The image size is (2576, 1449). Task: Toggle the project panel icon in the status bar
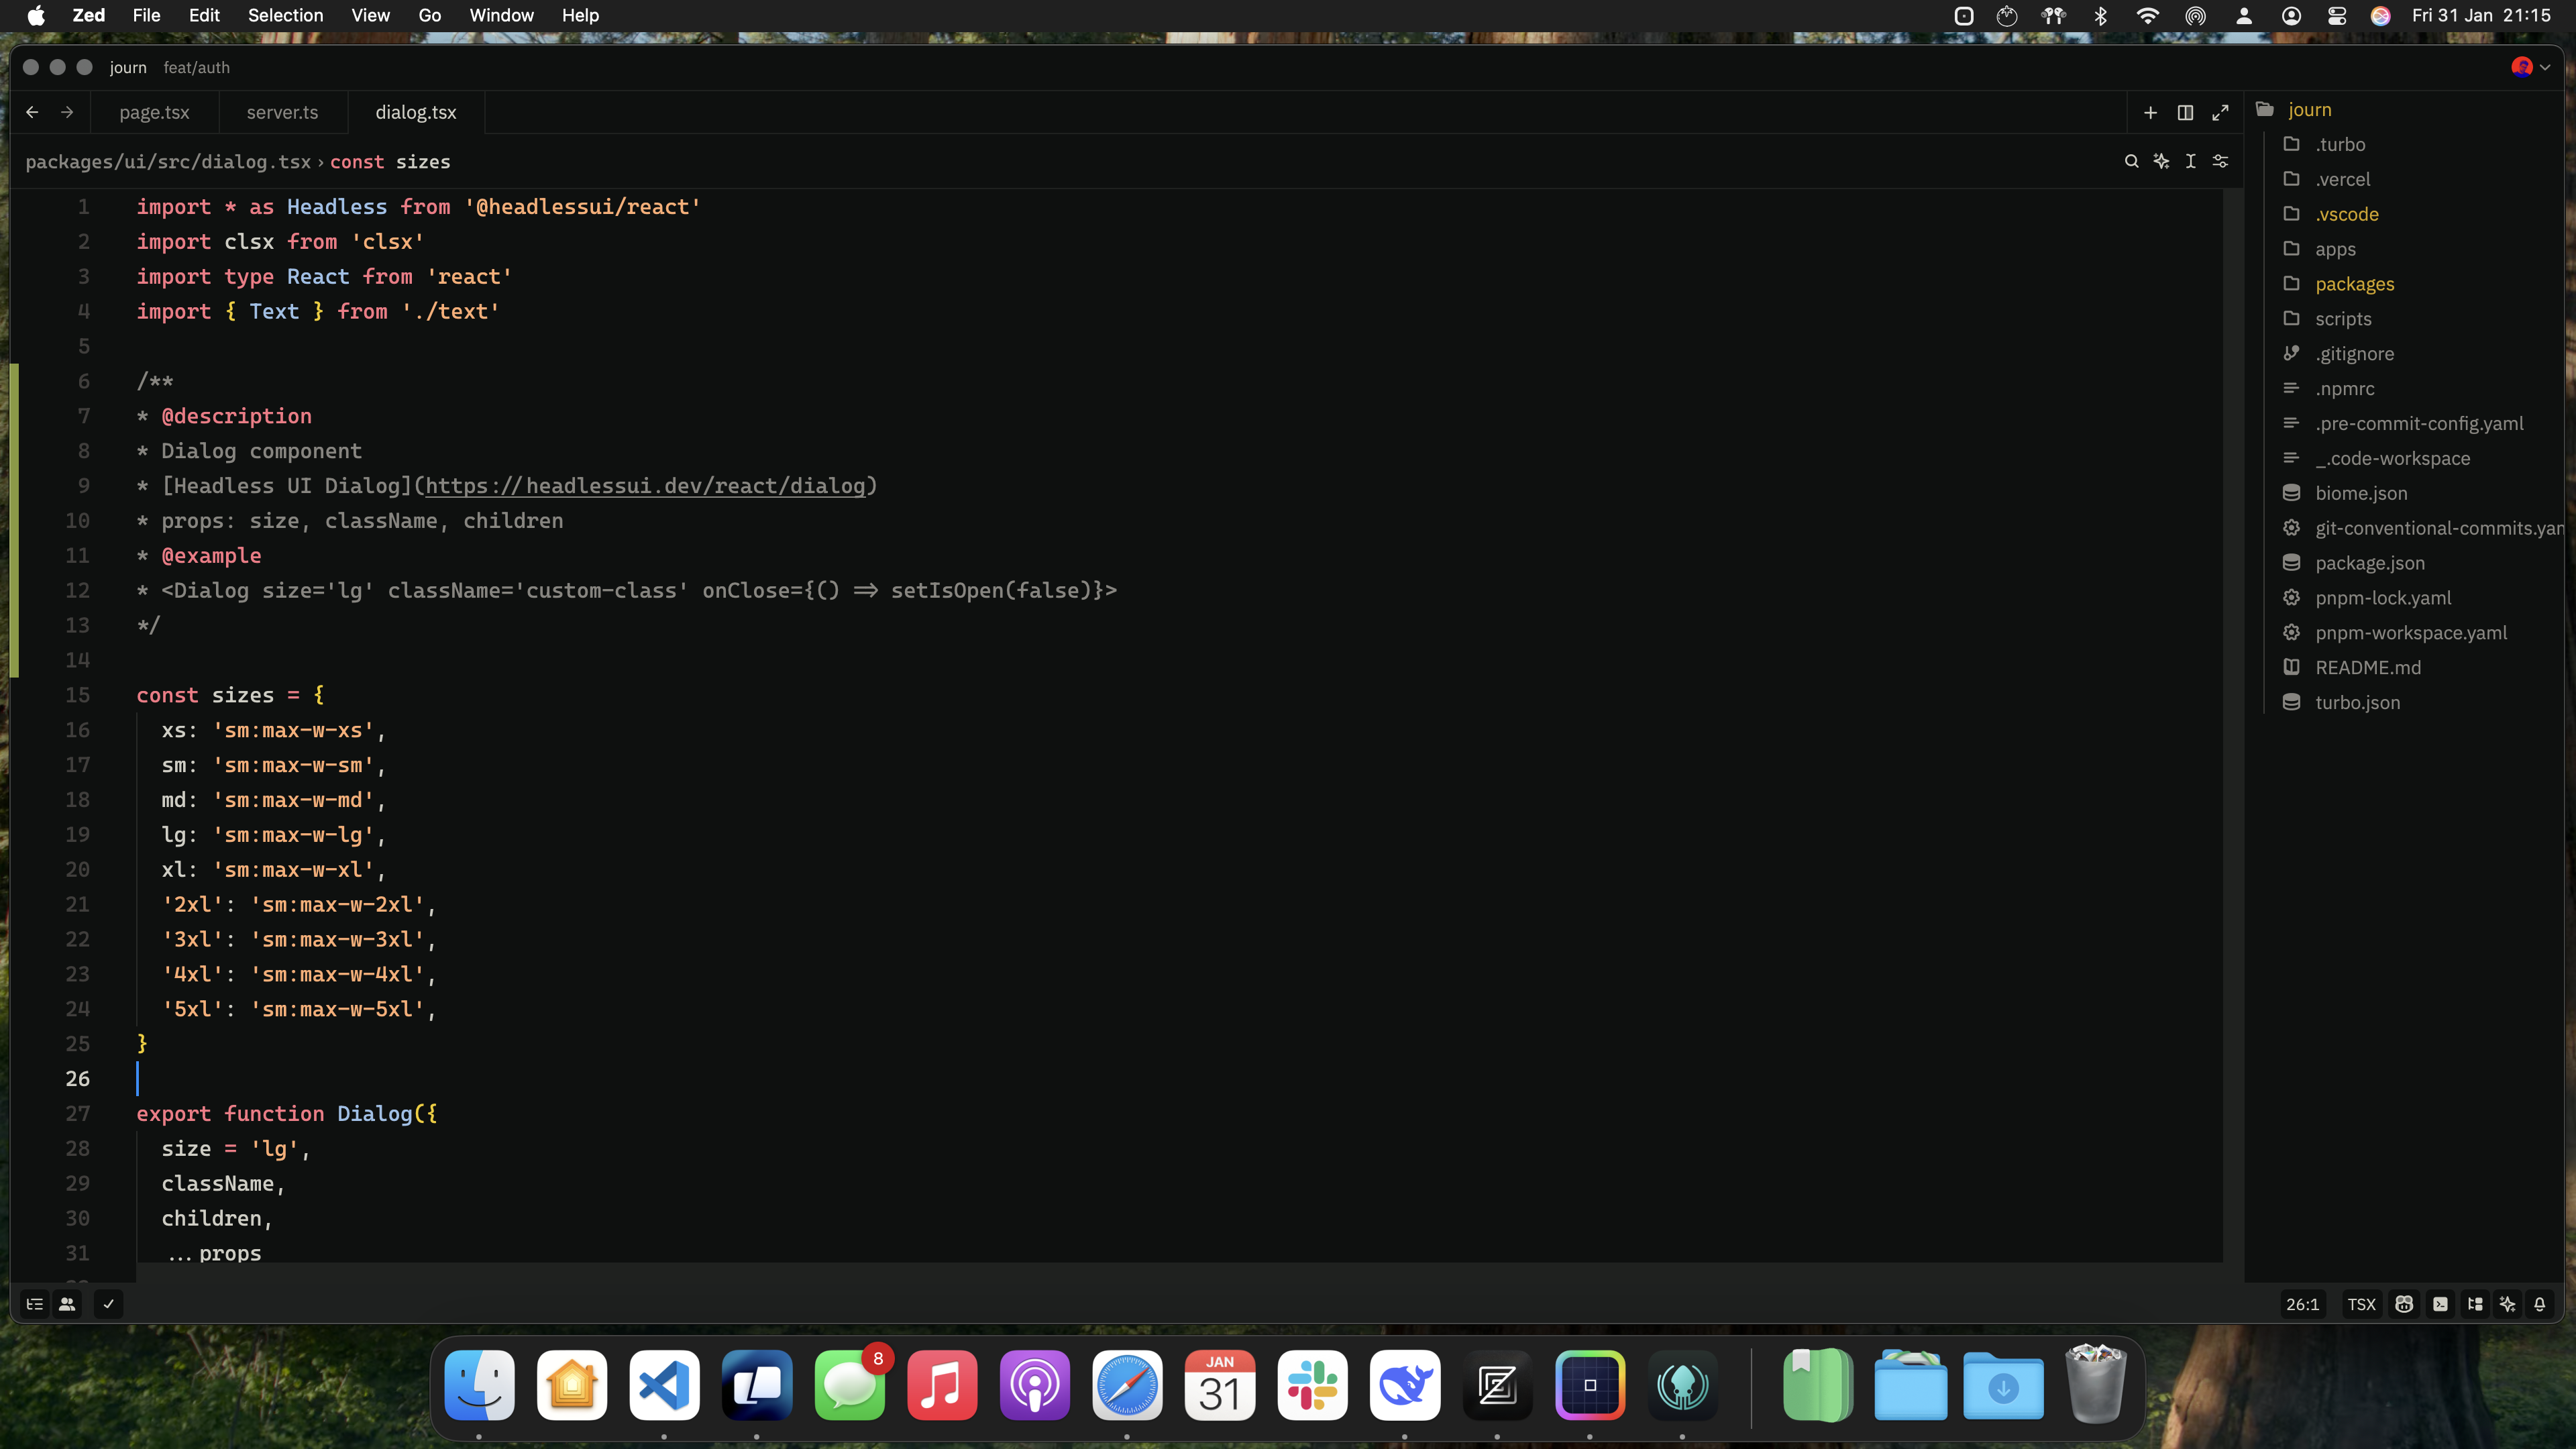2475,1304
